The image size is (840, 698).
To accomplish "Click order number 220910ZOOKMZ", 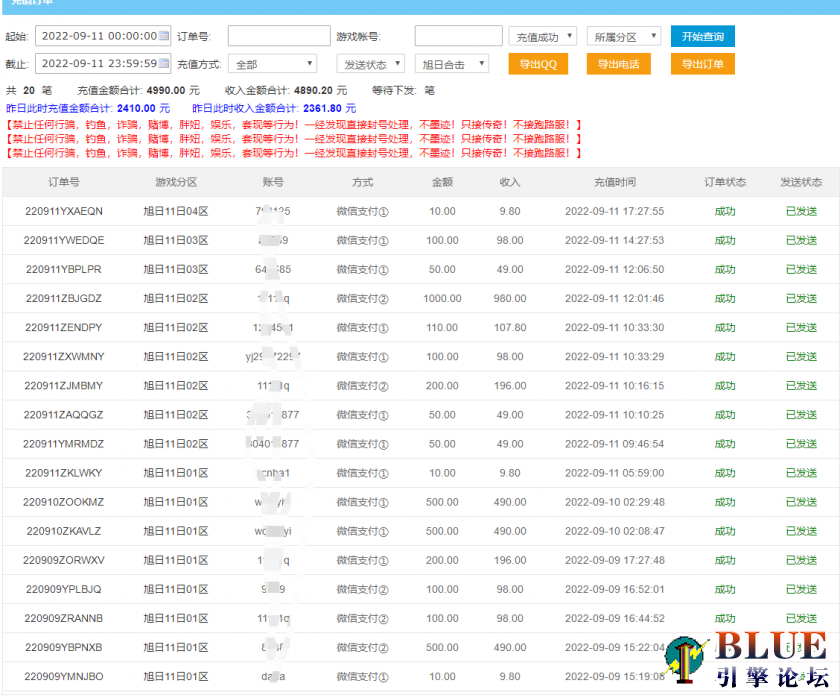I will 64,502.
